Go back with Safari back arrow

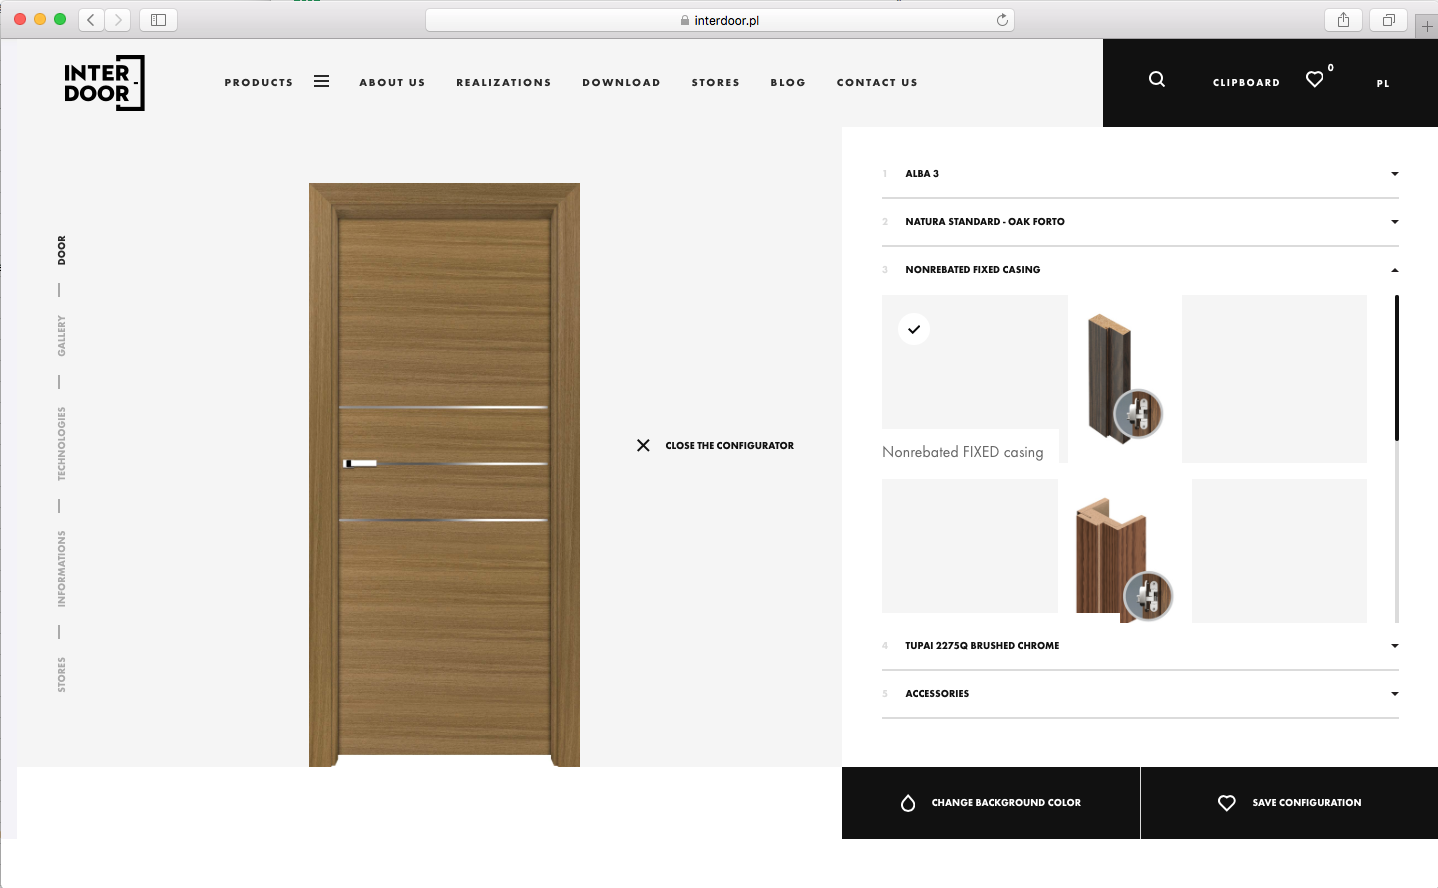click(91, 20)
